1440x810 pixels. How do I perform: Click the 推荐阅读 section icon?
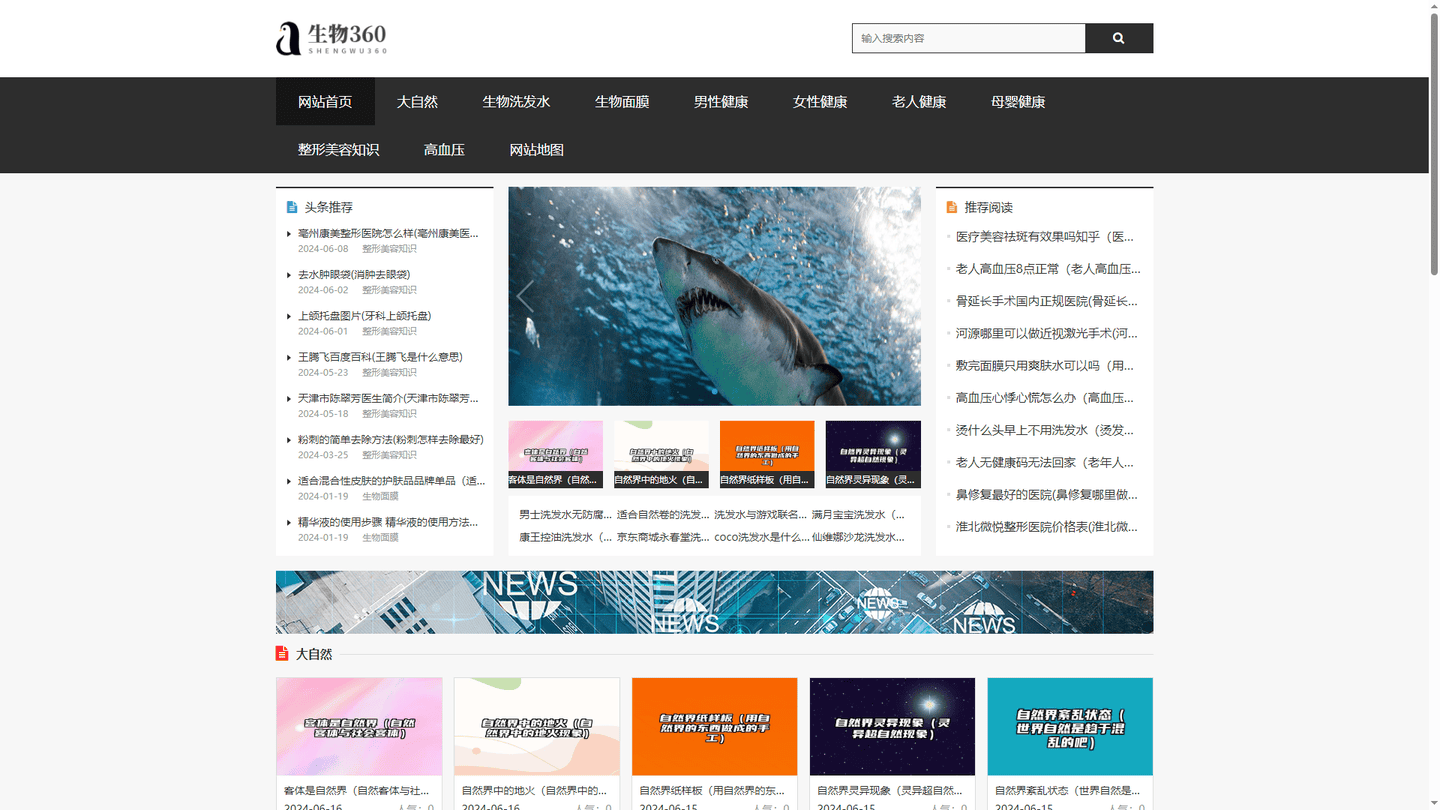(x=952, y=207)
